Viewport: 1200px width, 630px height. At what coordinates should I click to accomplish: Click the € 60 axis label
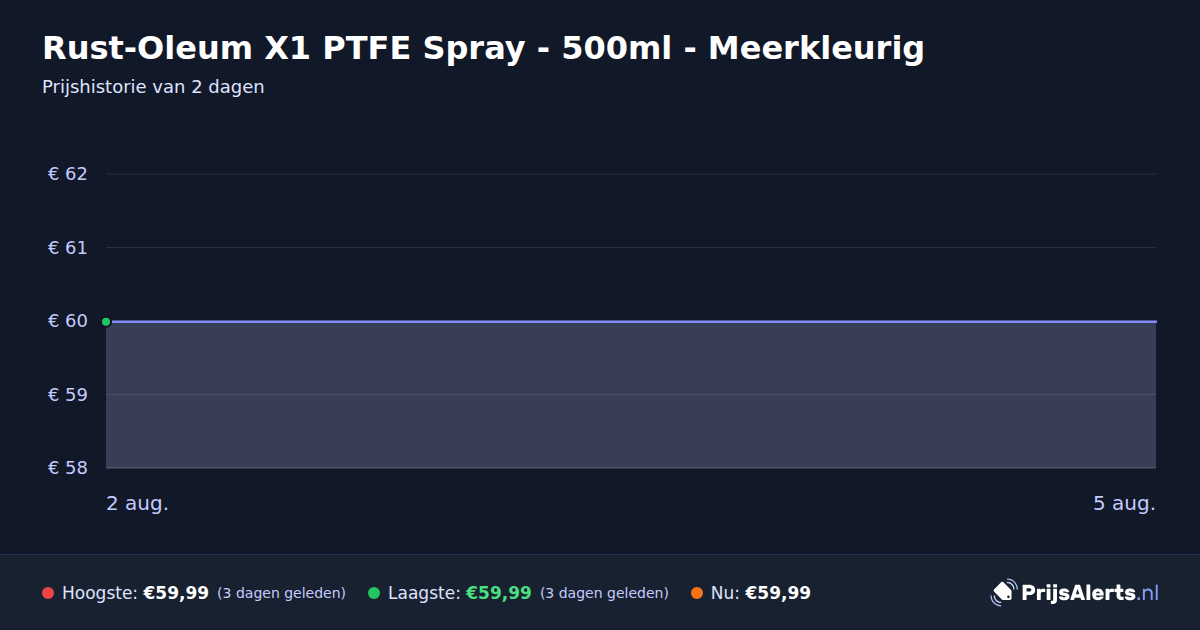pyautogui.click(x=68, y=321)
